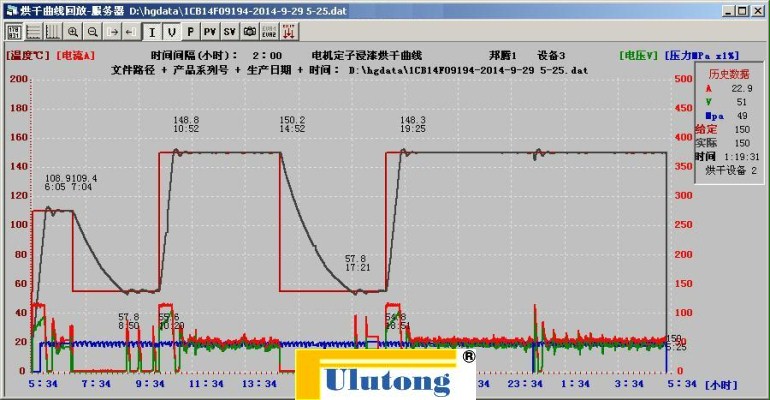The width and height of the screenshot is (770, 400).
Task: Click the 历史数据 panel header
Action: (729, 74)
